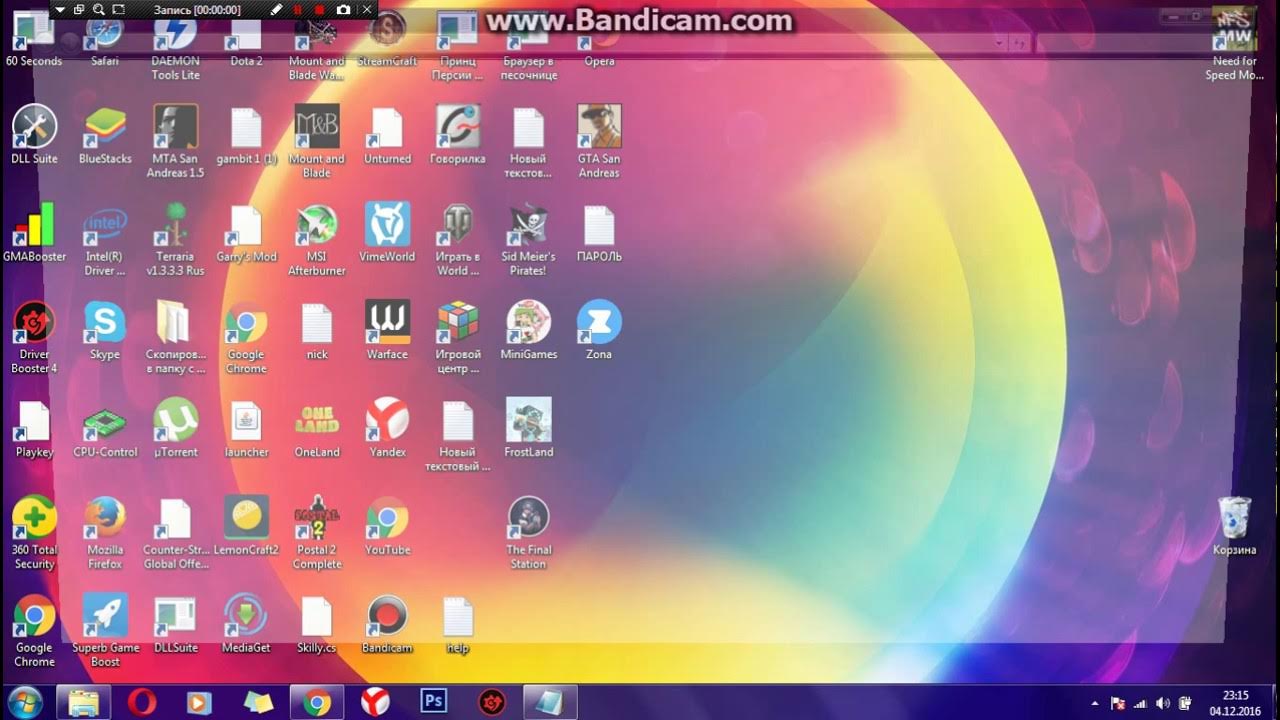Take a screenshot with the Bandicam camera icon
The height and width of the screenshot is (720, 1280).
point(344,10)
